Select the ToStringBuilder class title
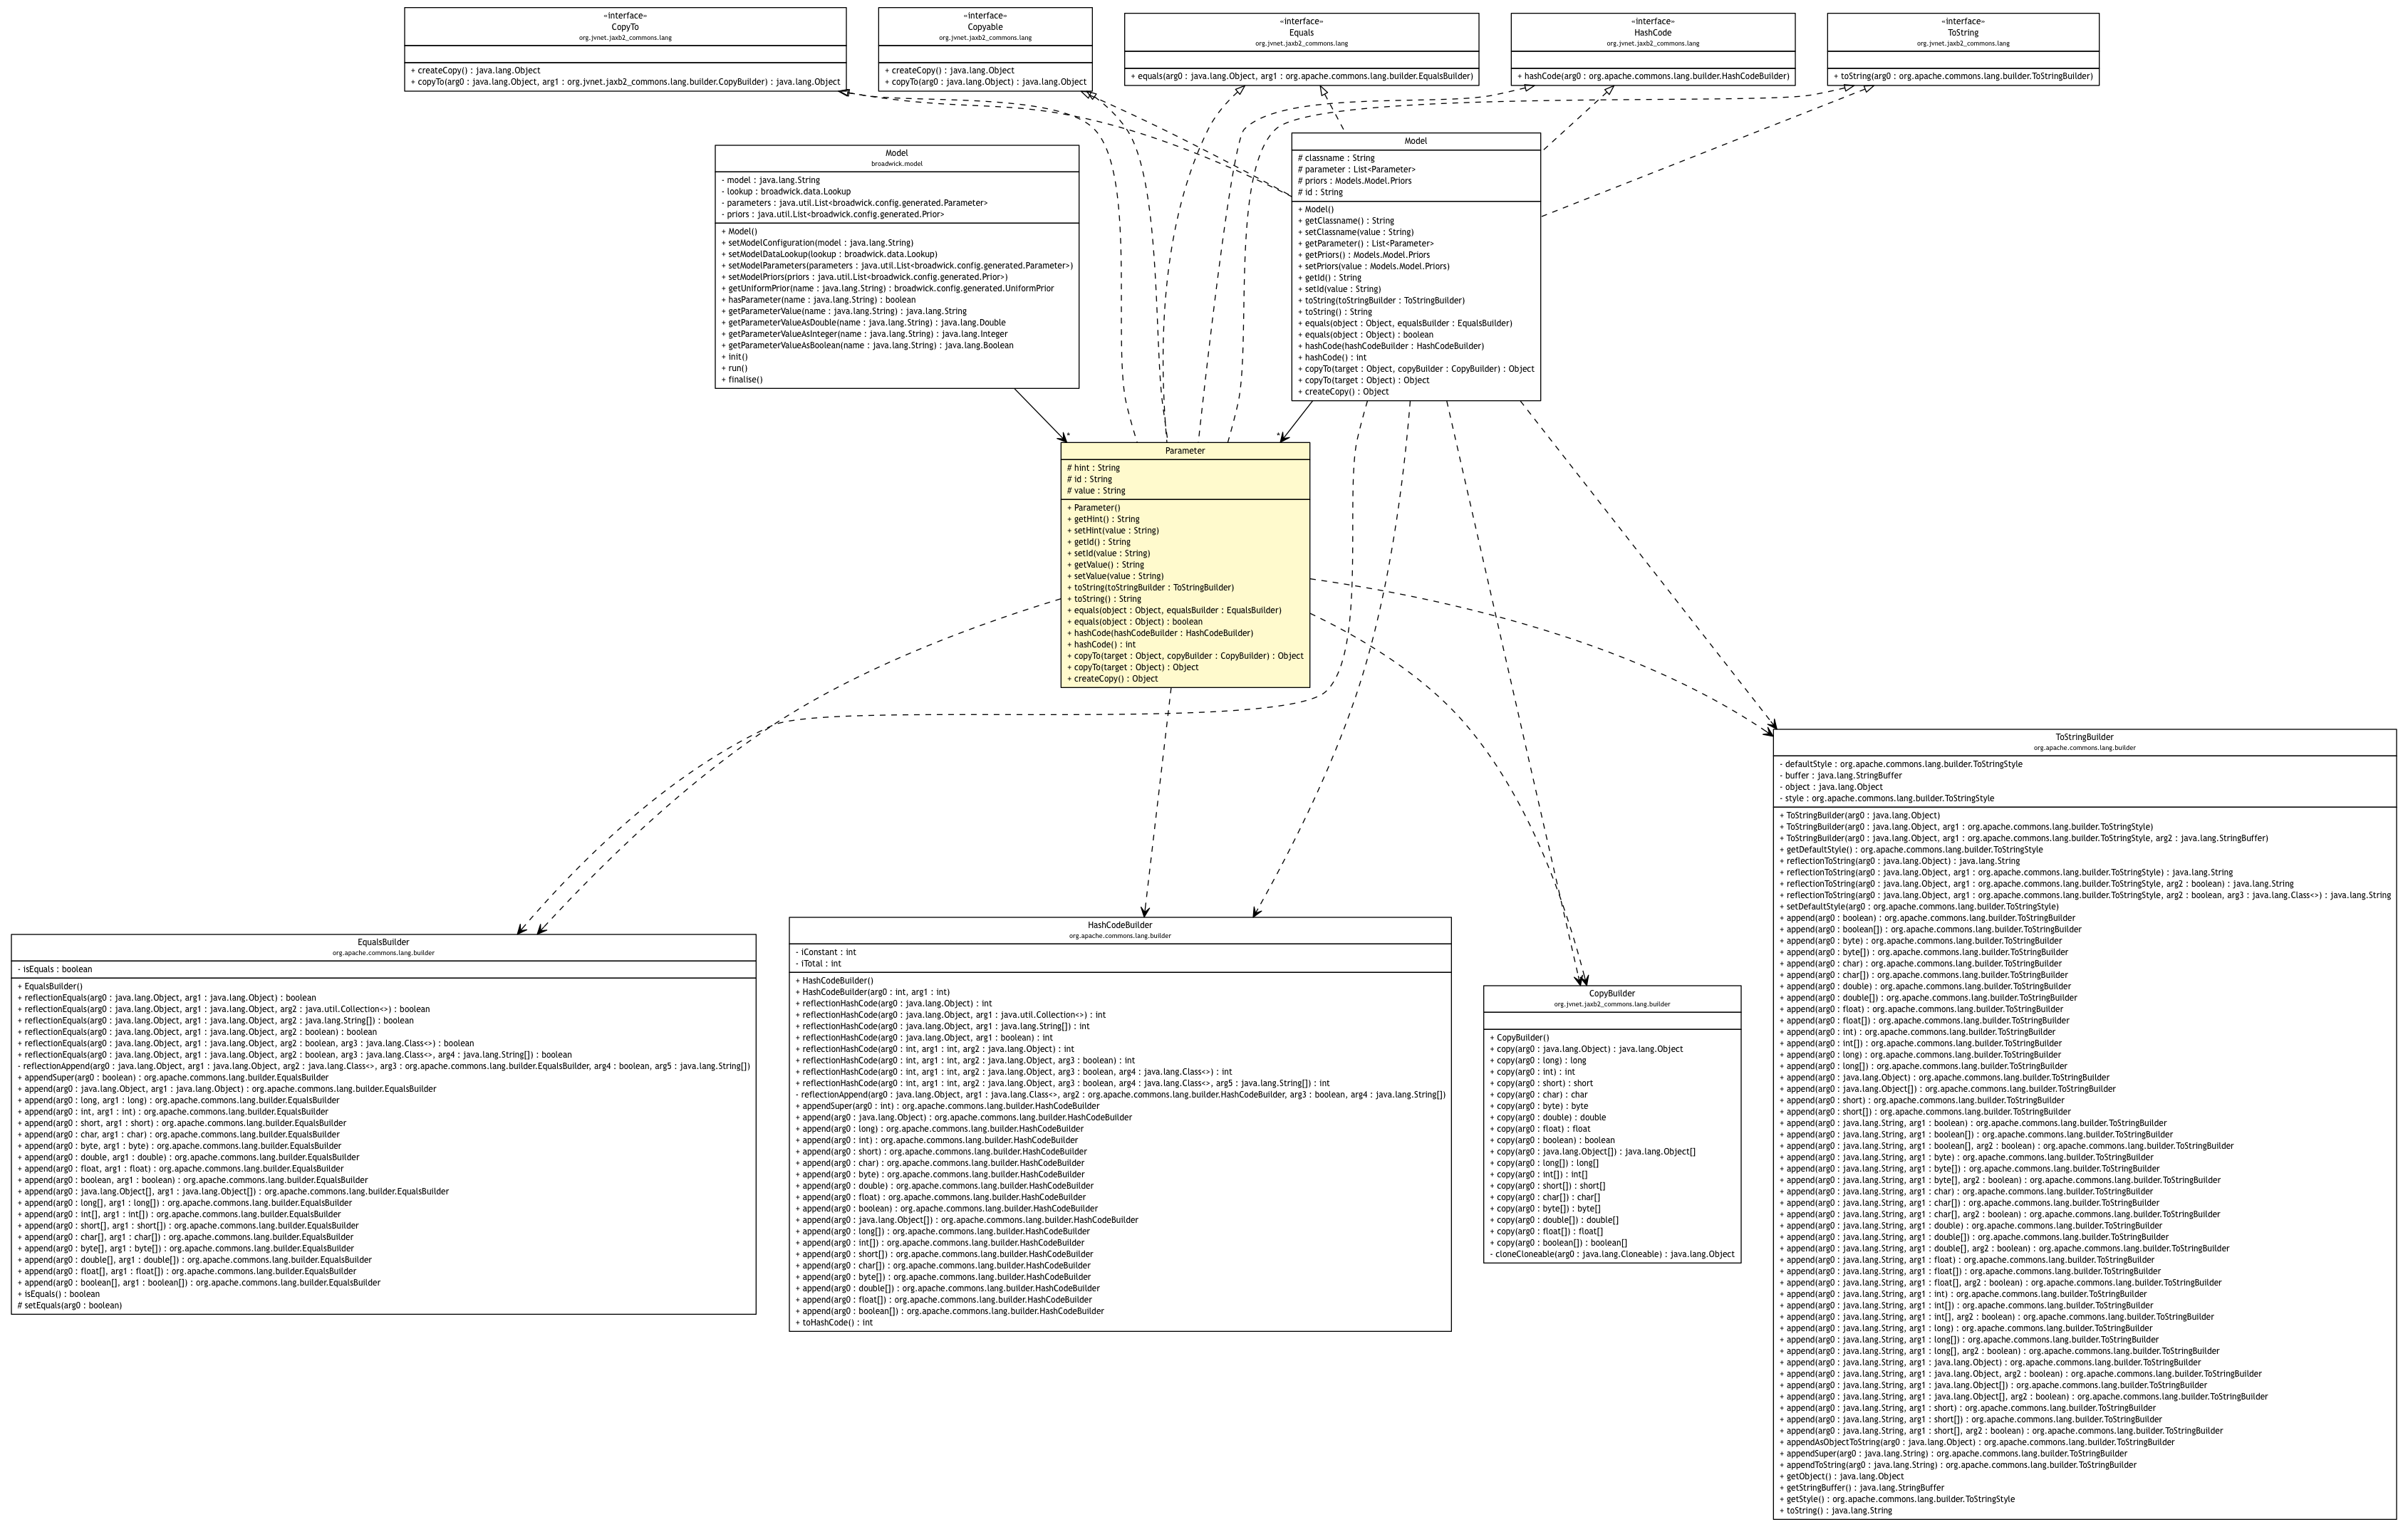Viewport: 2408px width, 1527px height. tap(2084, 737)
